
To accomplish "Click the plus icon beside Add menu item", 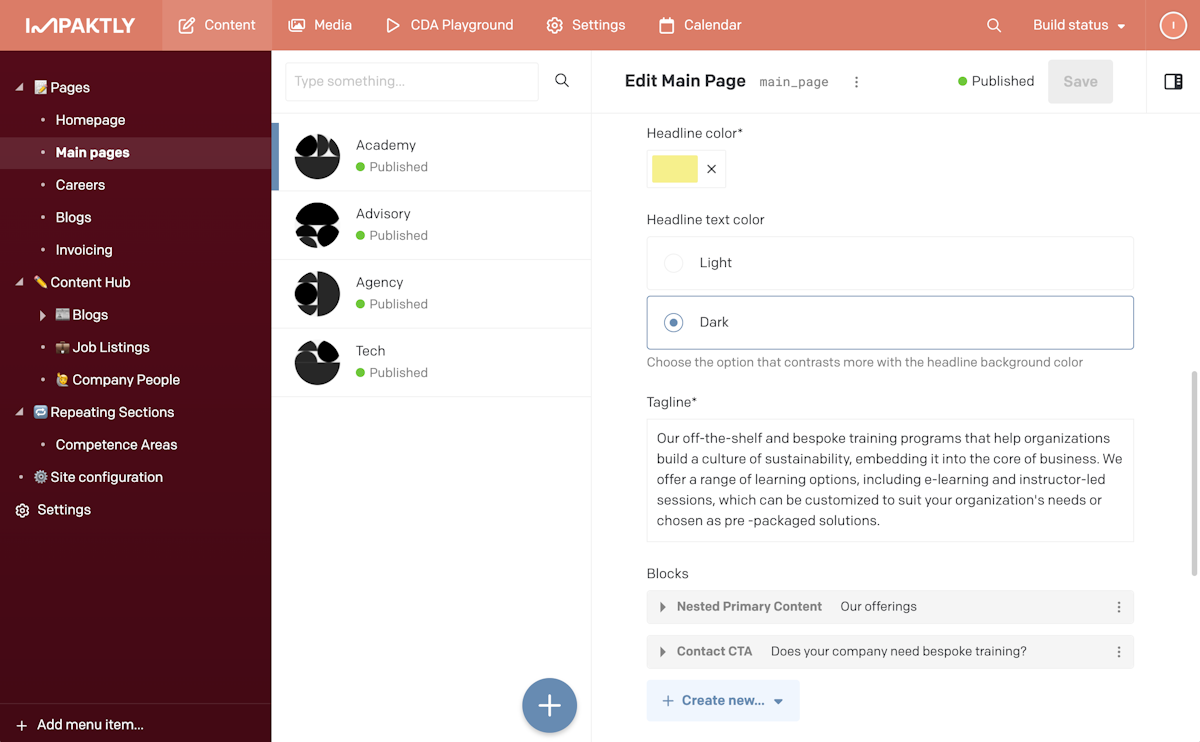I will [x=22, y=725].
